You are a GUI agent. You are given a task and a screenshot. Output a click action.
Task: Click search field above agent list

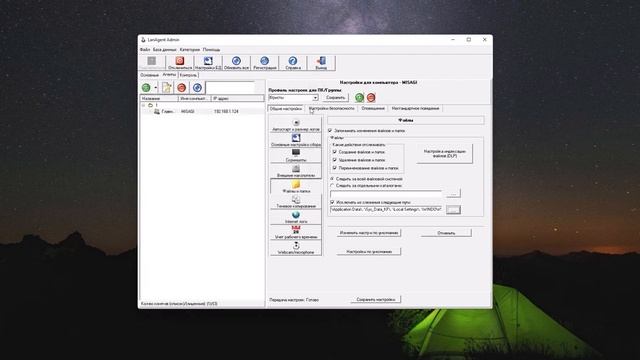pos(230,87)
